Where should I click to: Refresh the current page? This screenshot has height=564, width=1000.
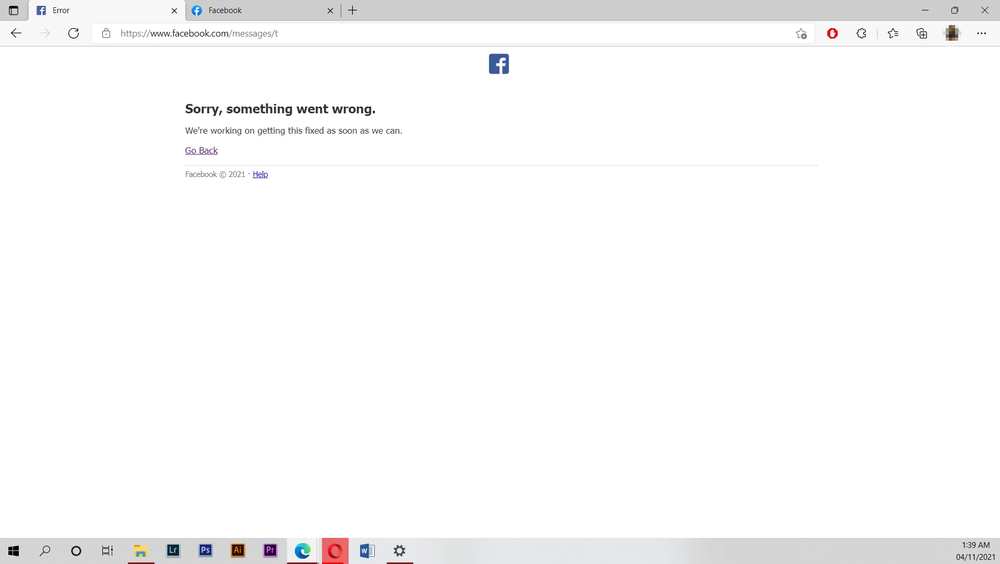(73, 33)
